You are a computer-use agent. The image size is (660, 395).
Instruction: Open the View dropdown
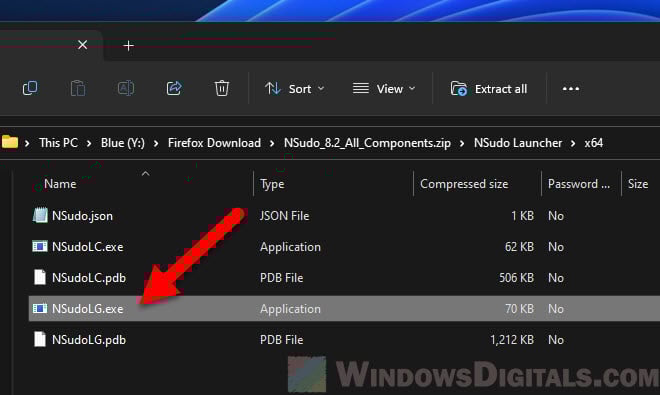click(384, 89)
